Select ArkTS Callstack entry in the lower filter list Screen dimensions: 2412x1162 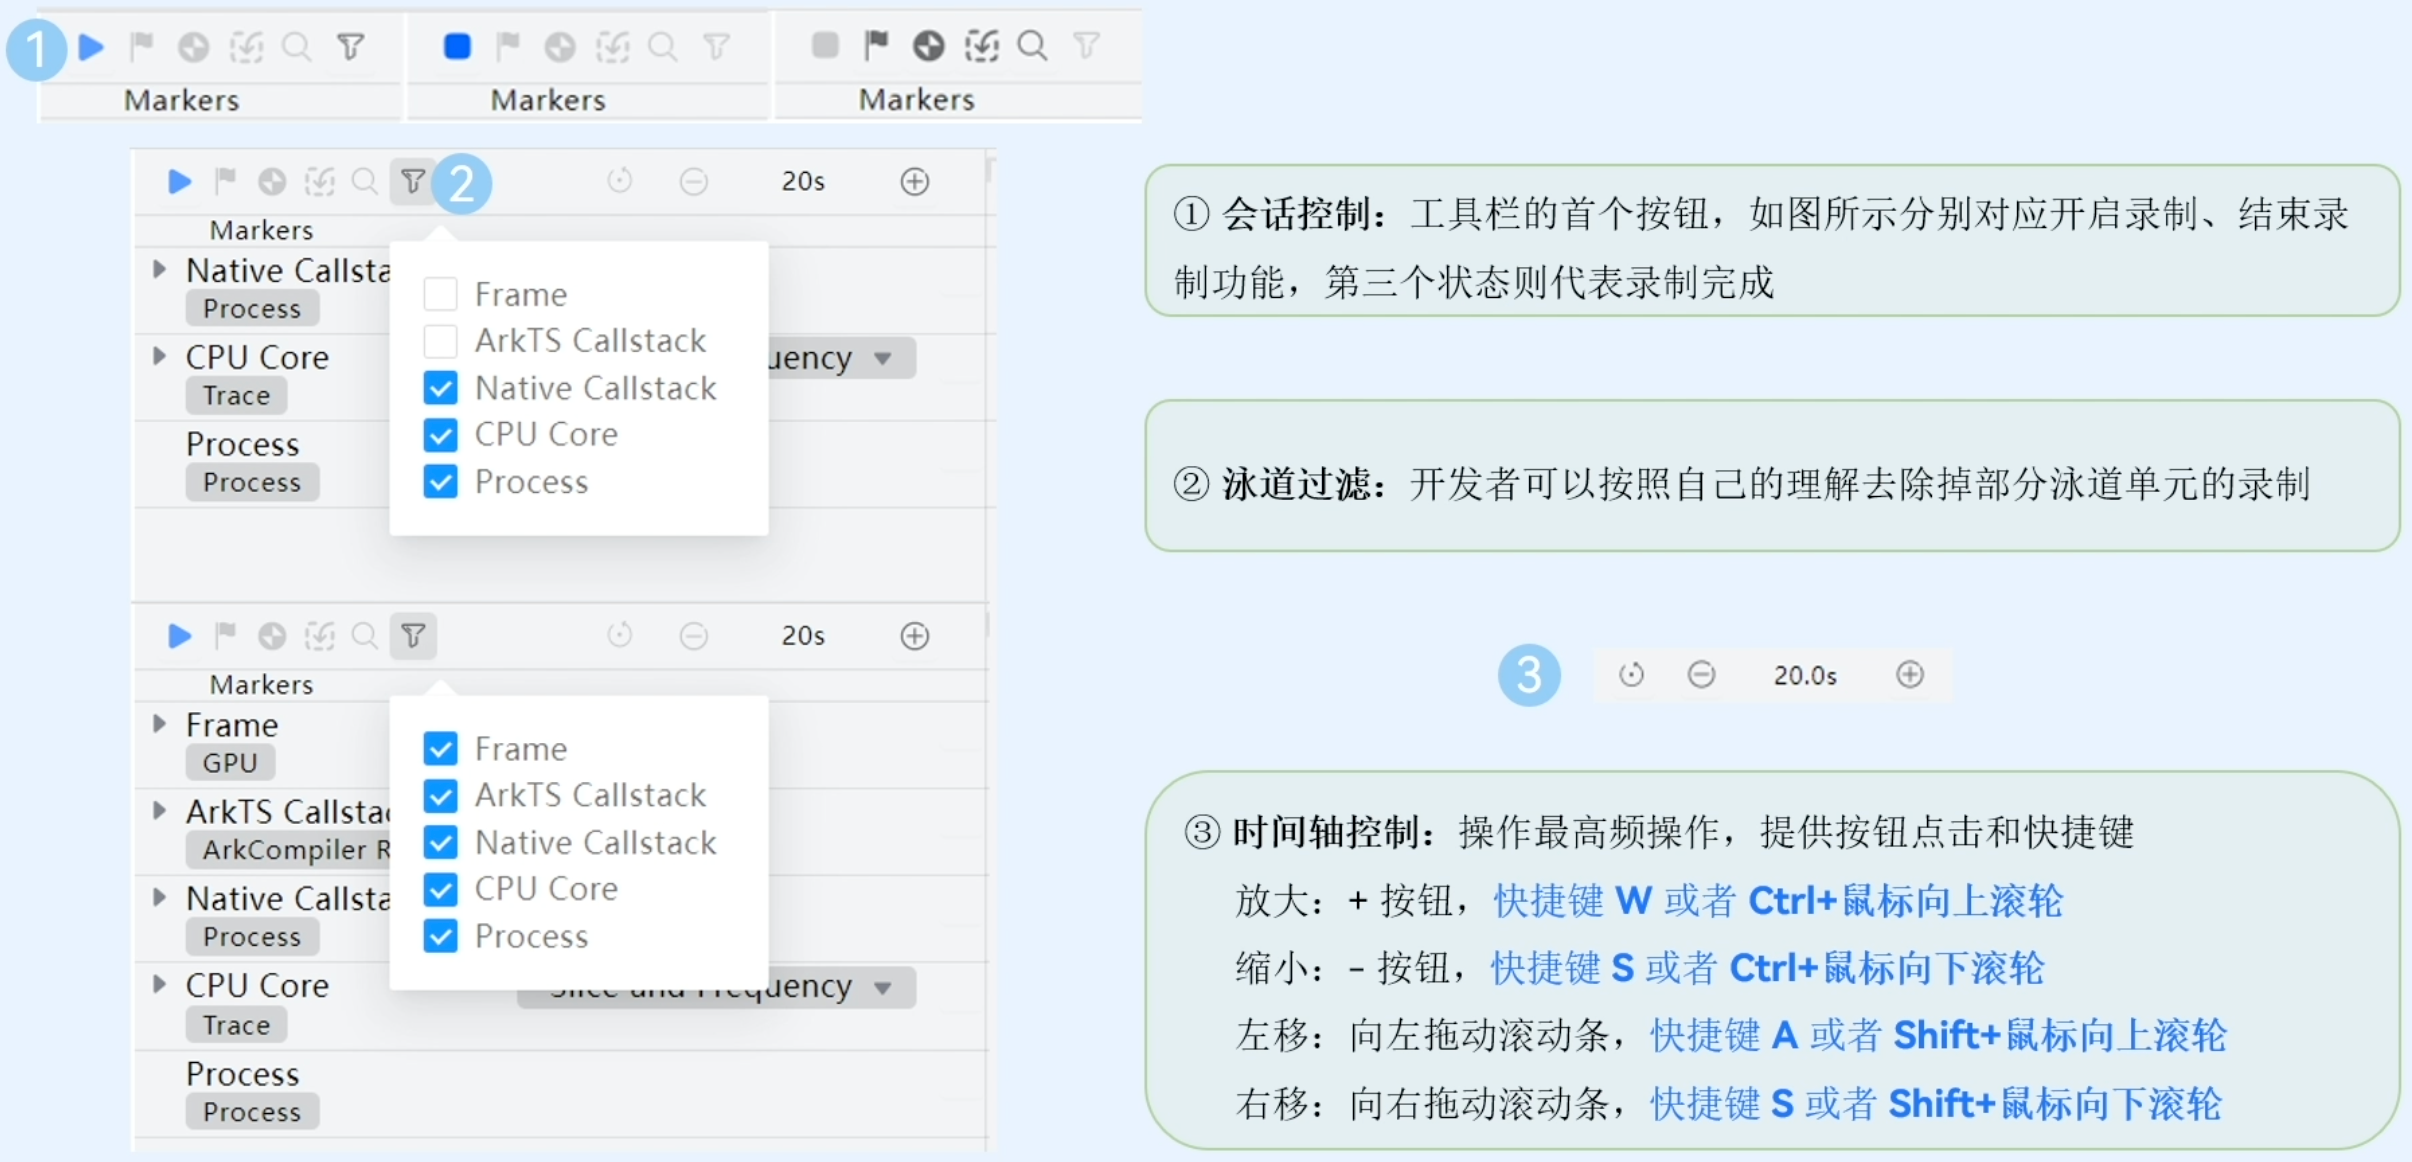pos(590,795)
